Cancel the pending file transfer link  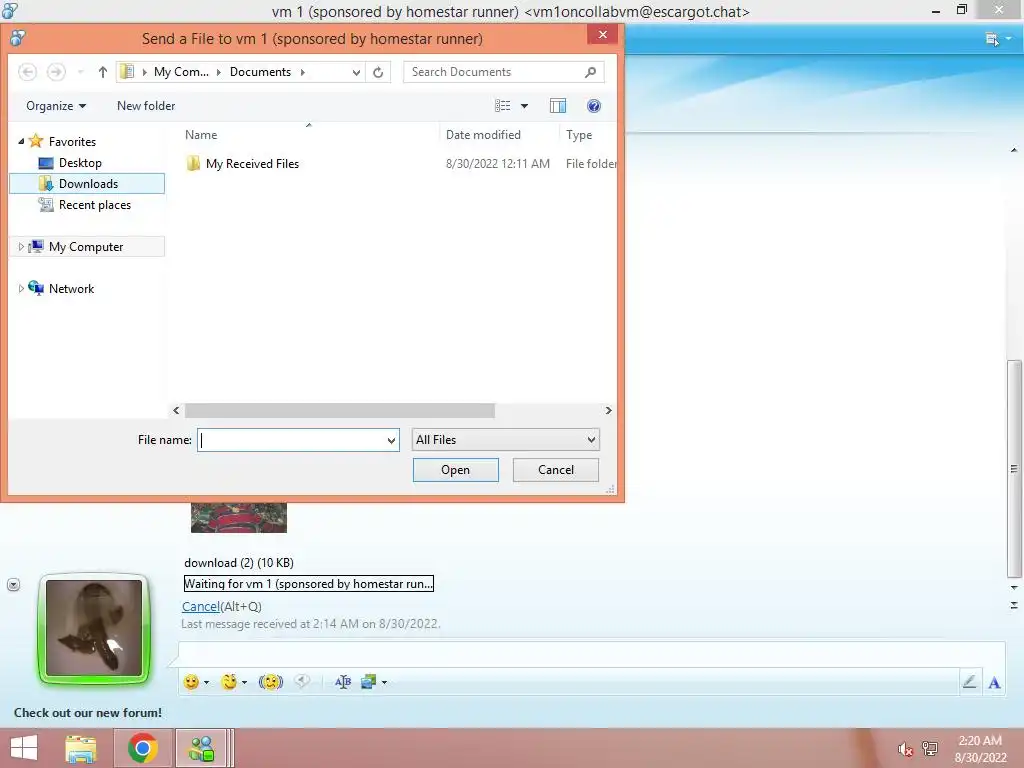tap(200, 607)
